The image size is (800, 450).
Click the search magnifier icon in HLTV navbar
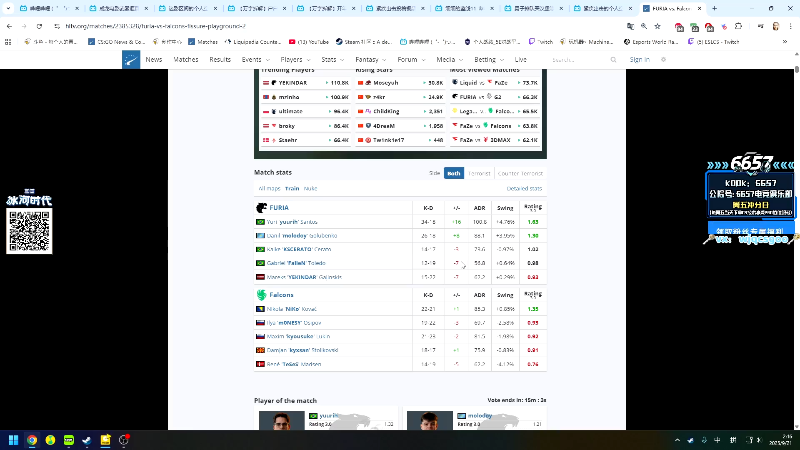(613, 60)
